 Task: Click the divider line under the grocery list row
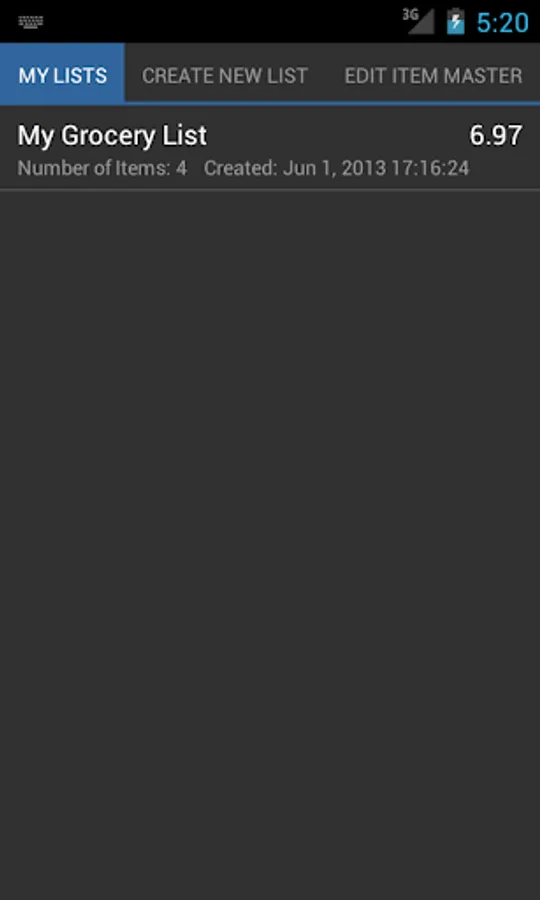[x=270, y=189]
